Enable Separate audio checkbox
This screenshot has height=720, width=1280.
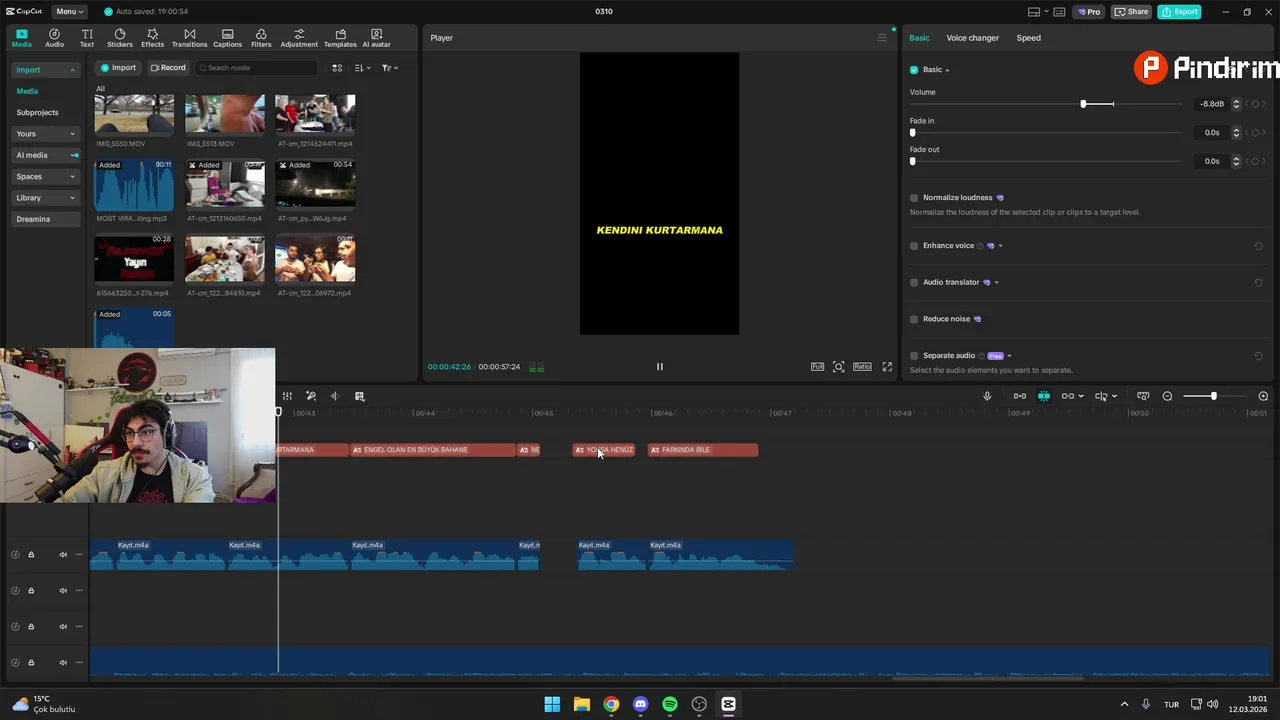pyautogui.click(x=914, y=356)
